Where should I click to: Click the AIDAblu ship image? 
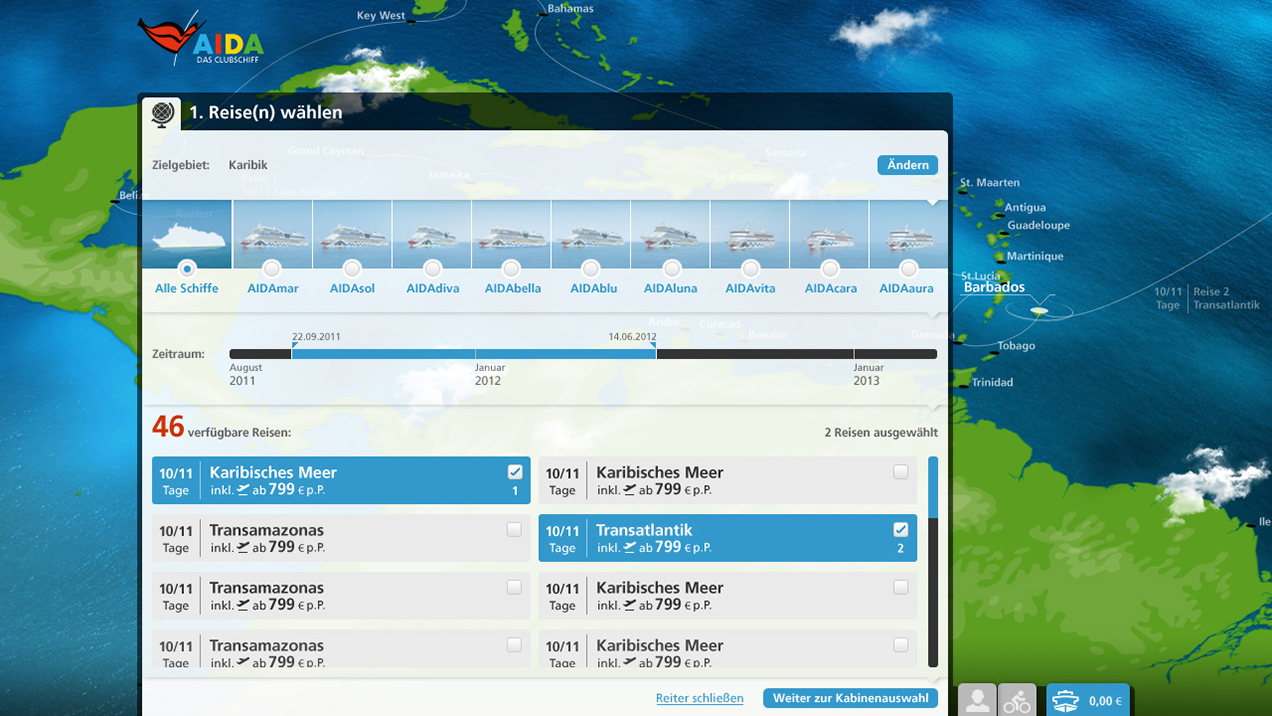pyautogui.click(x=591, y=234)
